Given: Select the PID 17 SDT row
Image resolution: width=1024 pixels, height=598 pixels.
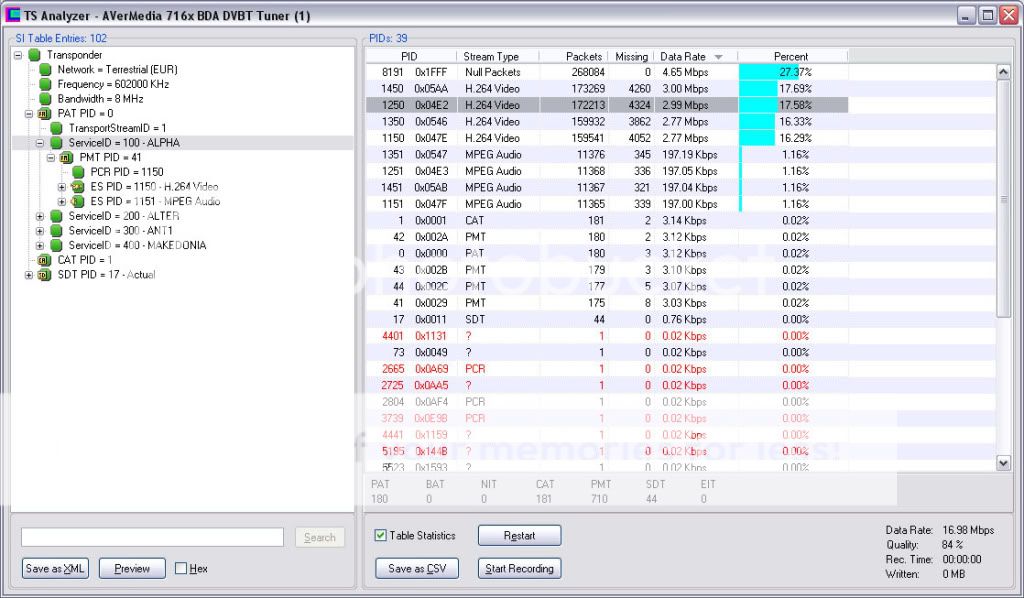Looking at the screenshot, I should tap(607, 319).
